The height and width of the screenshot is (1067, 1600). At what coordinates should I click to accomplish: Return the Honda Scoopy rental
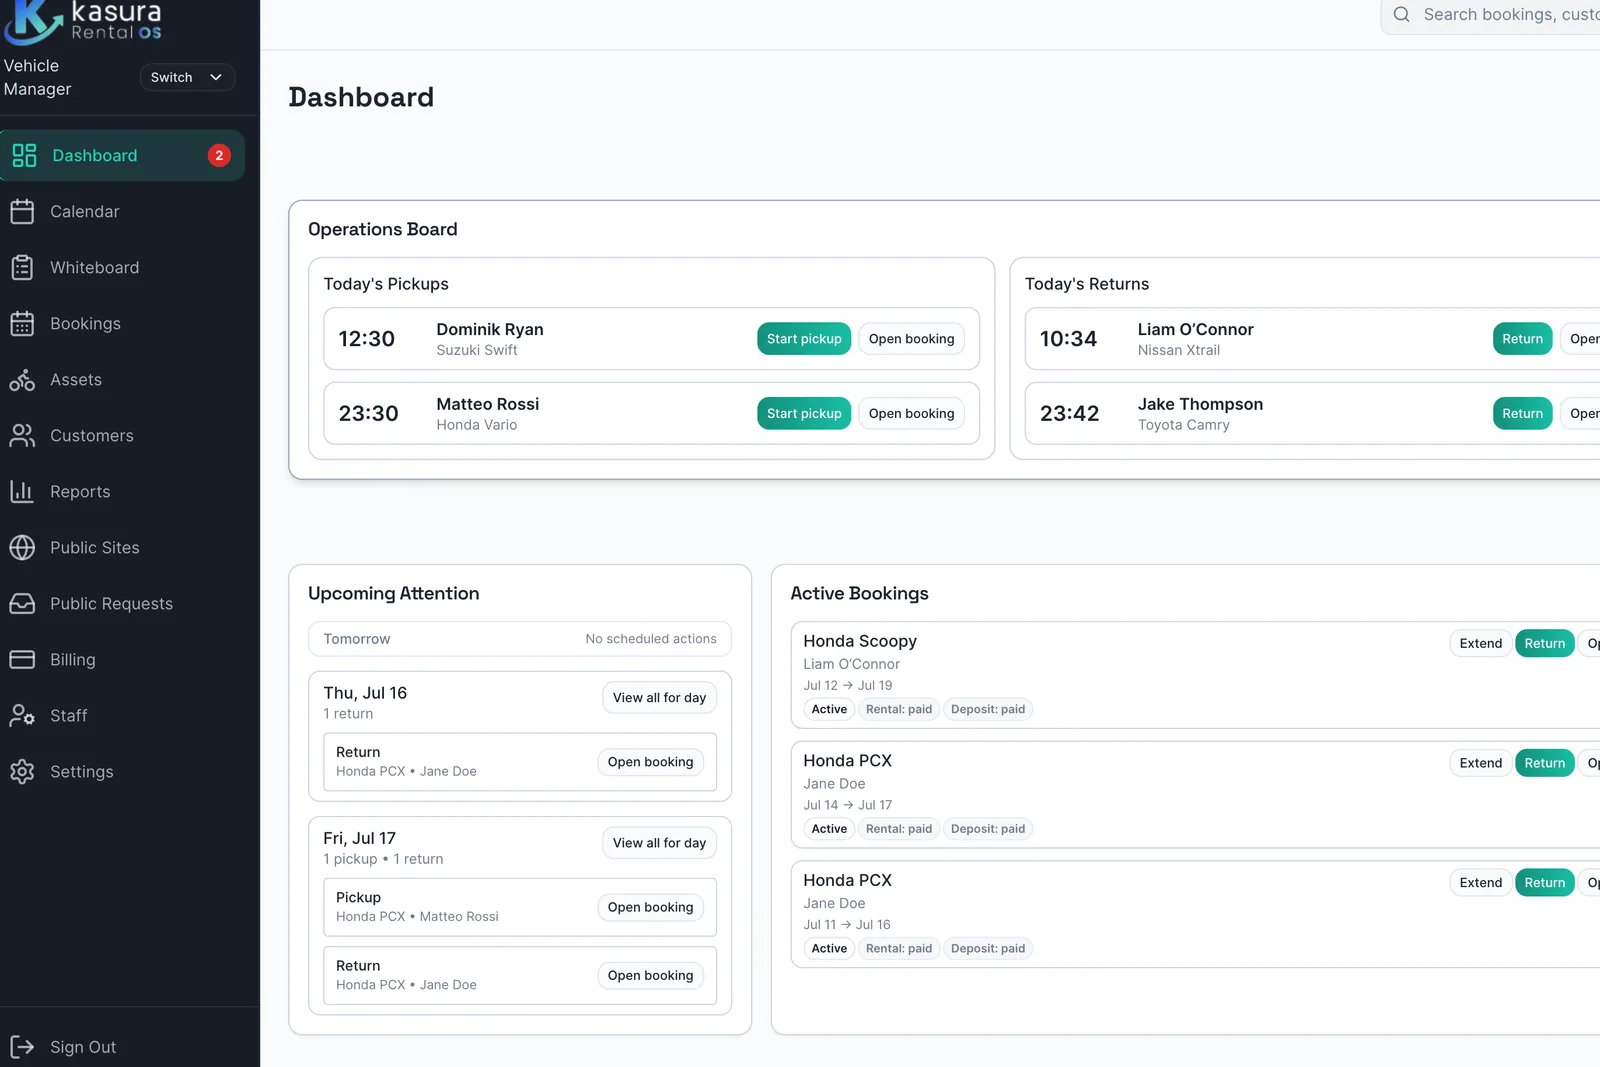[x=1545, y=643]
